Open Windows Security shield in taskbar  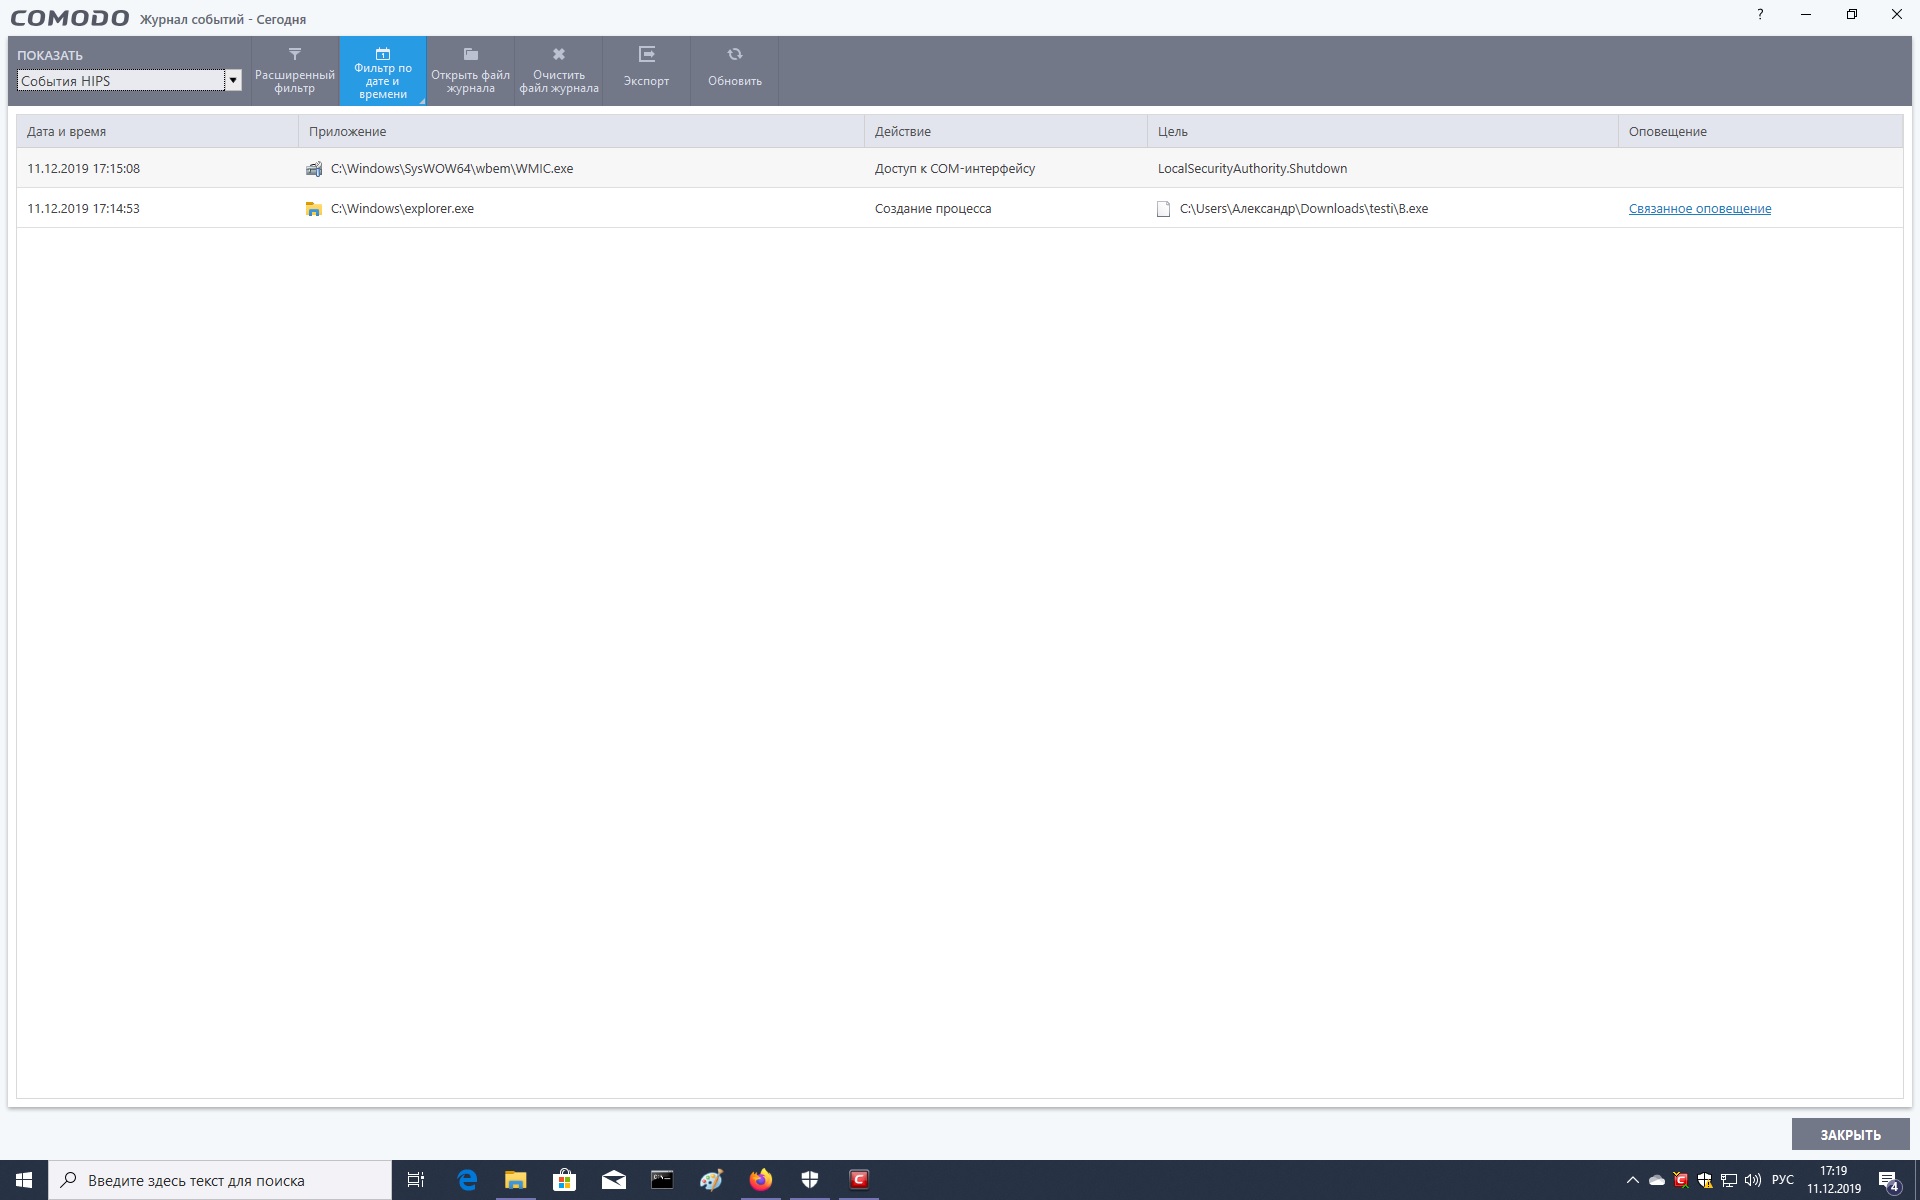click(810, 1180)
